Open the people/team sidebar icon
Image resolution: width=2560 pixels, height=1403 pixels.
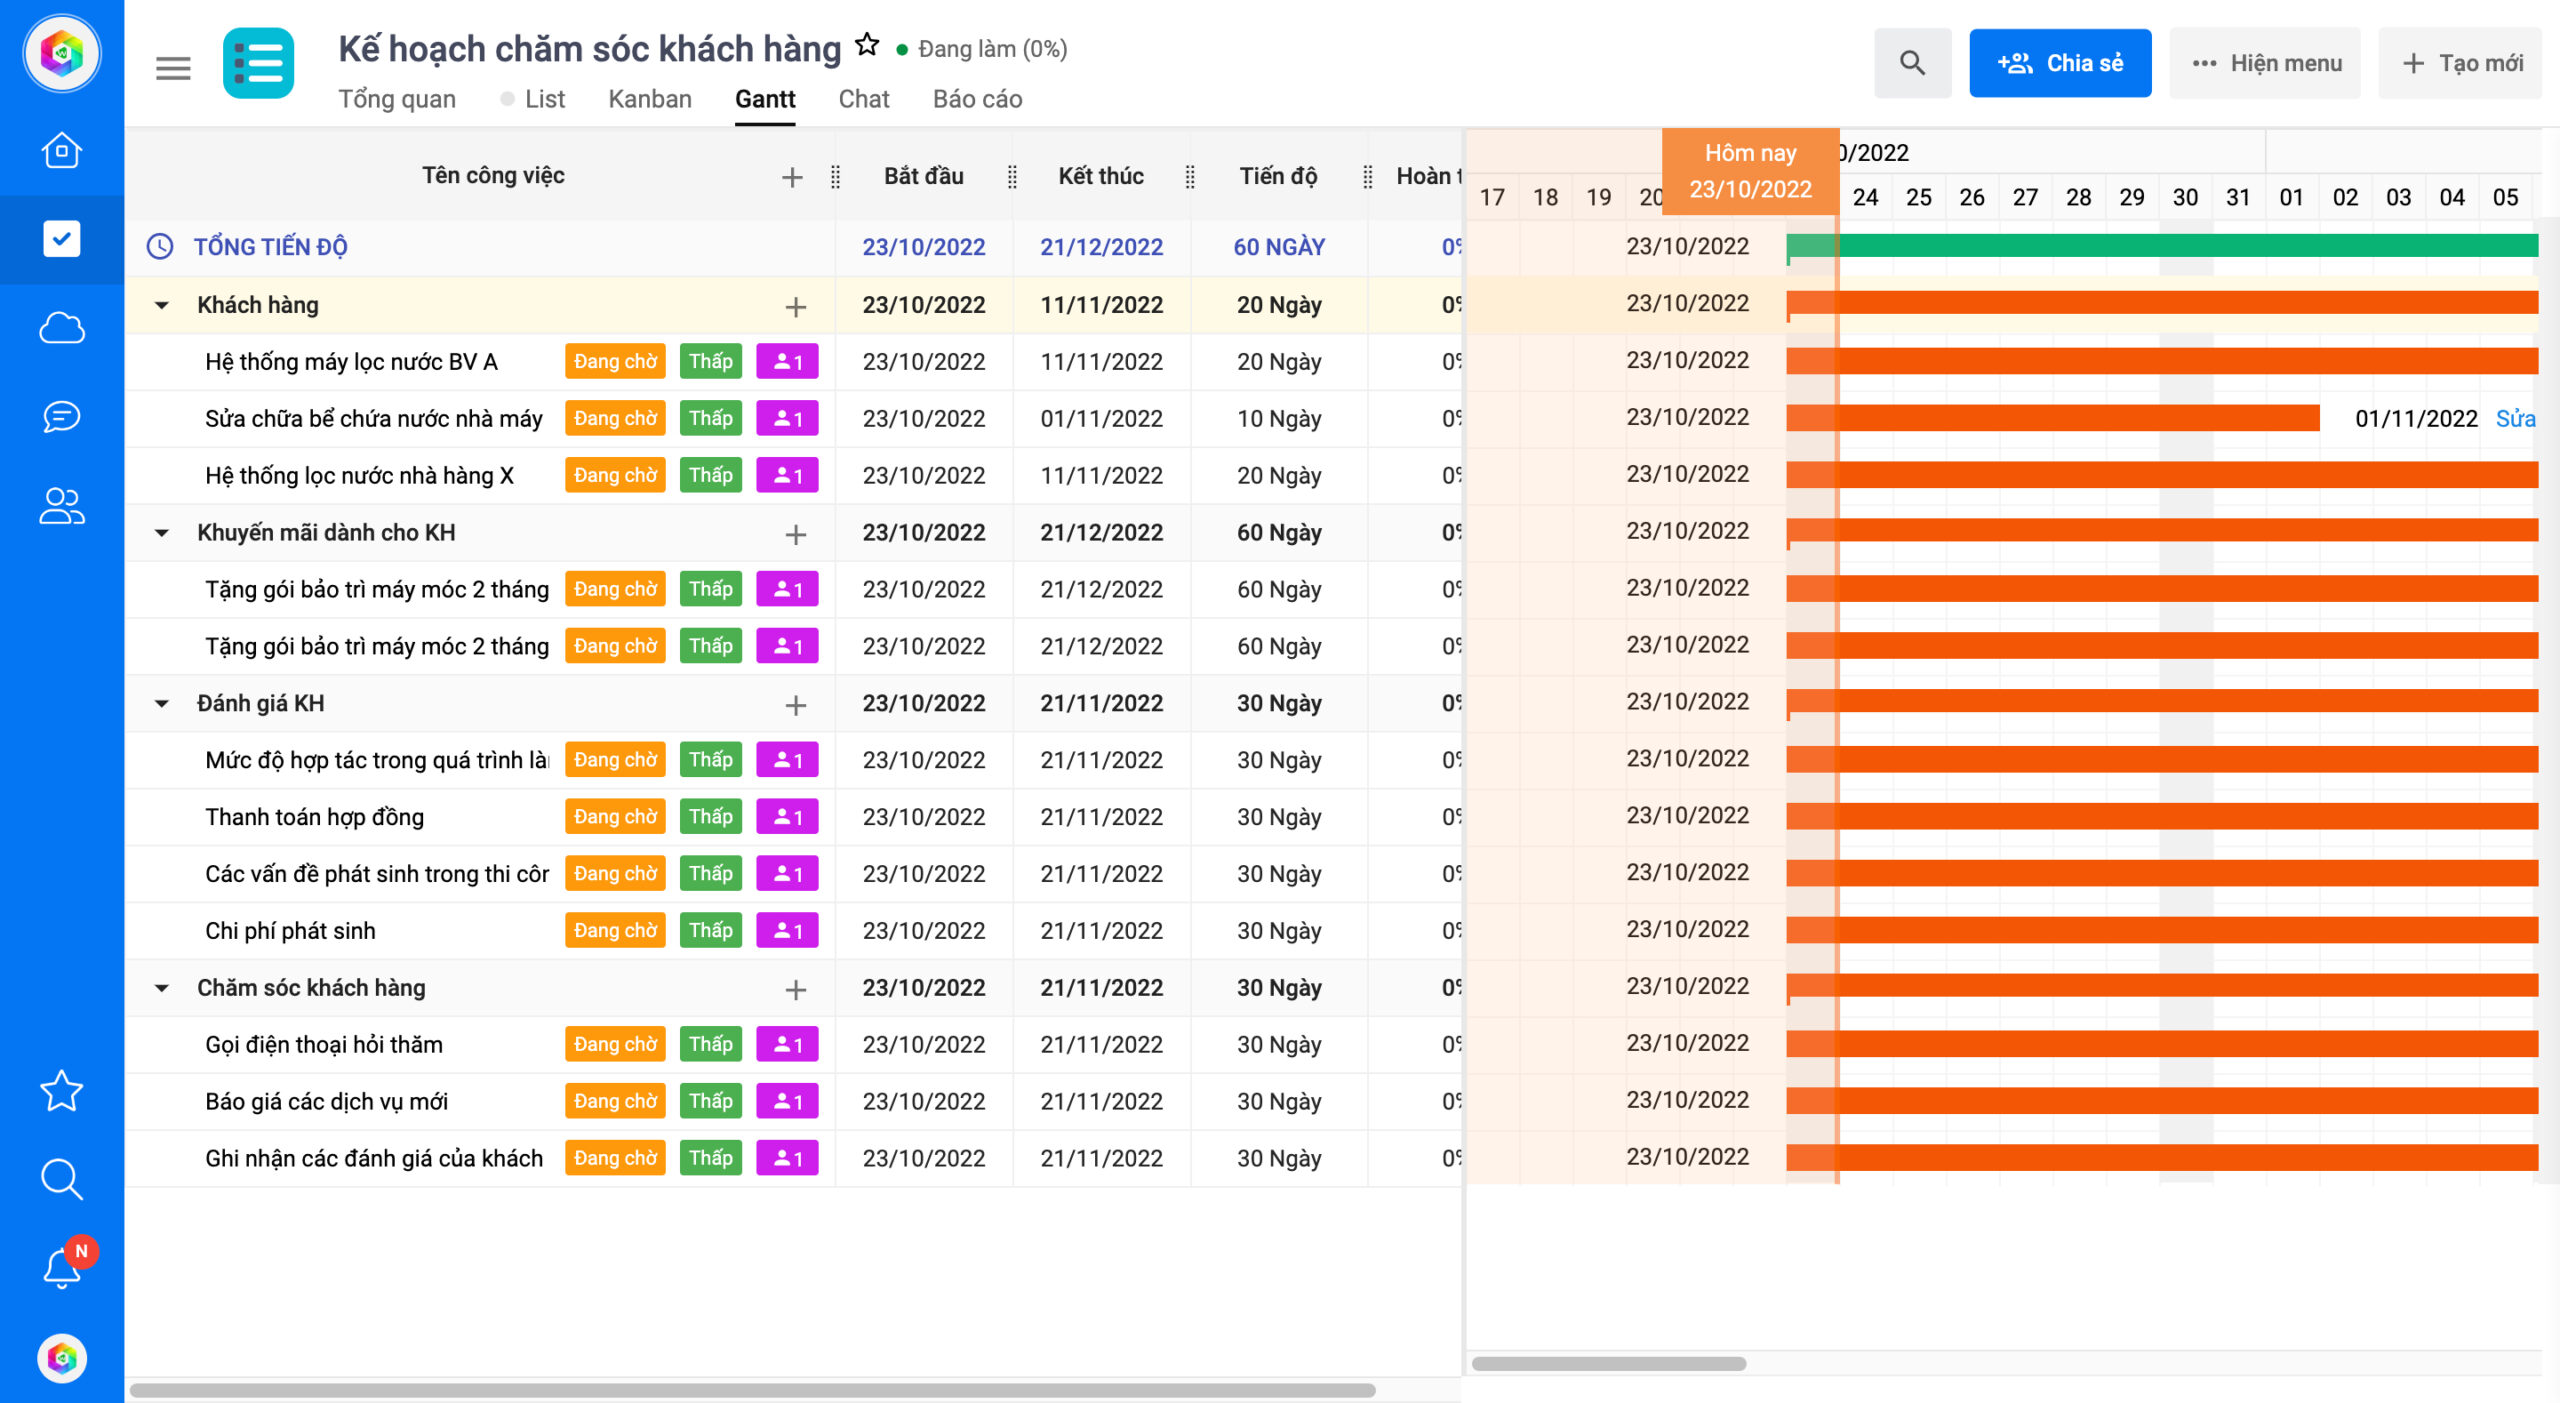pos(61,505)
